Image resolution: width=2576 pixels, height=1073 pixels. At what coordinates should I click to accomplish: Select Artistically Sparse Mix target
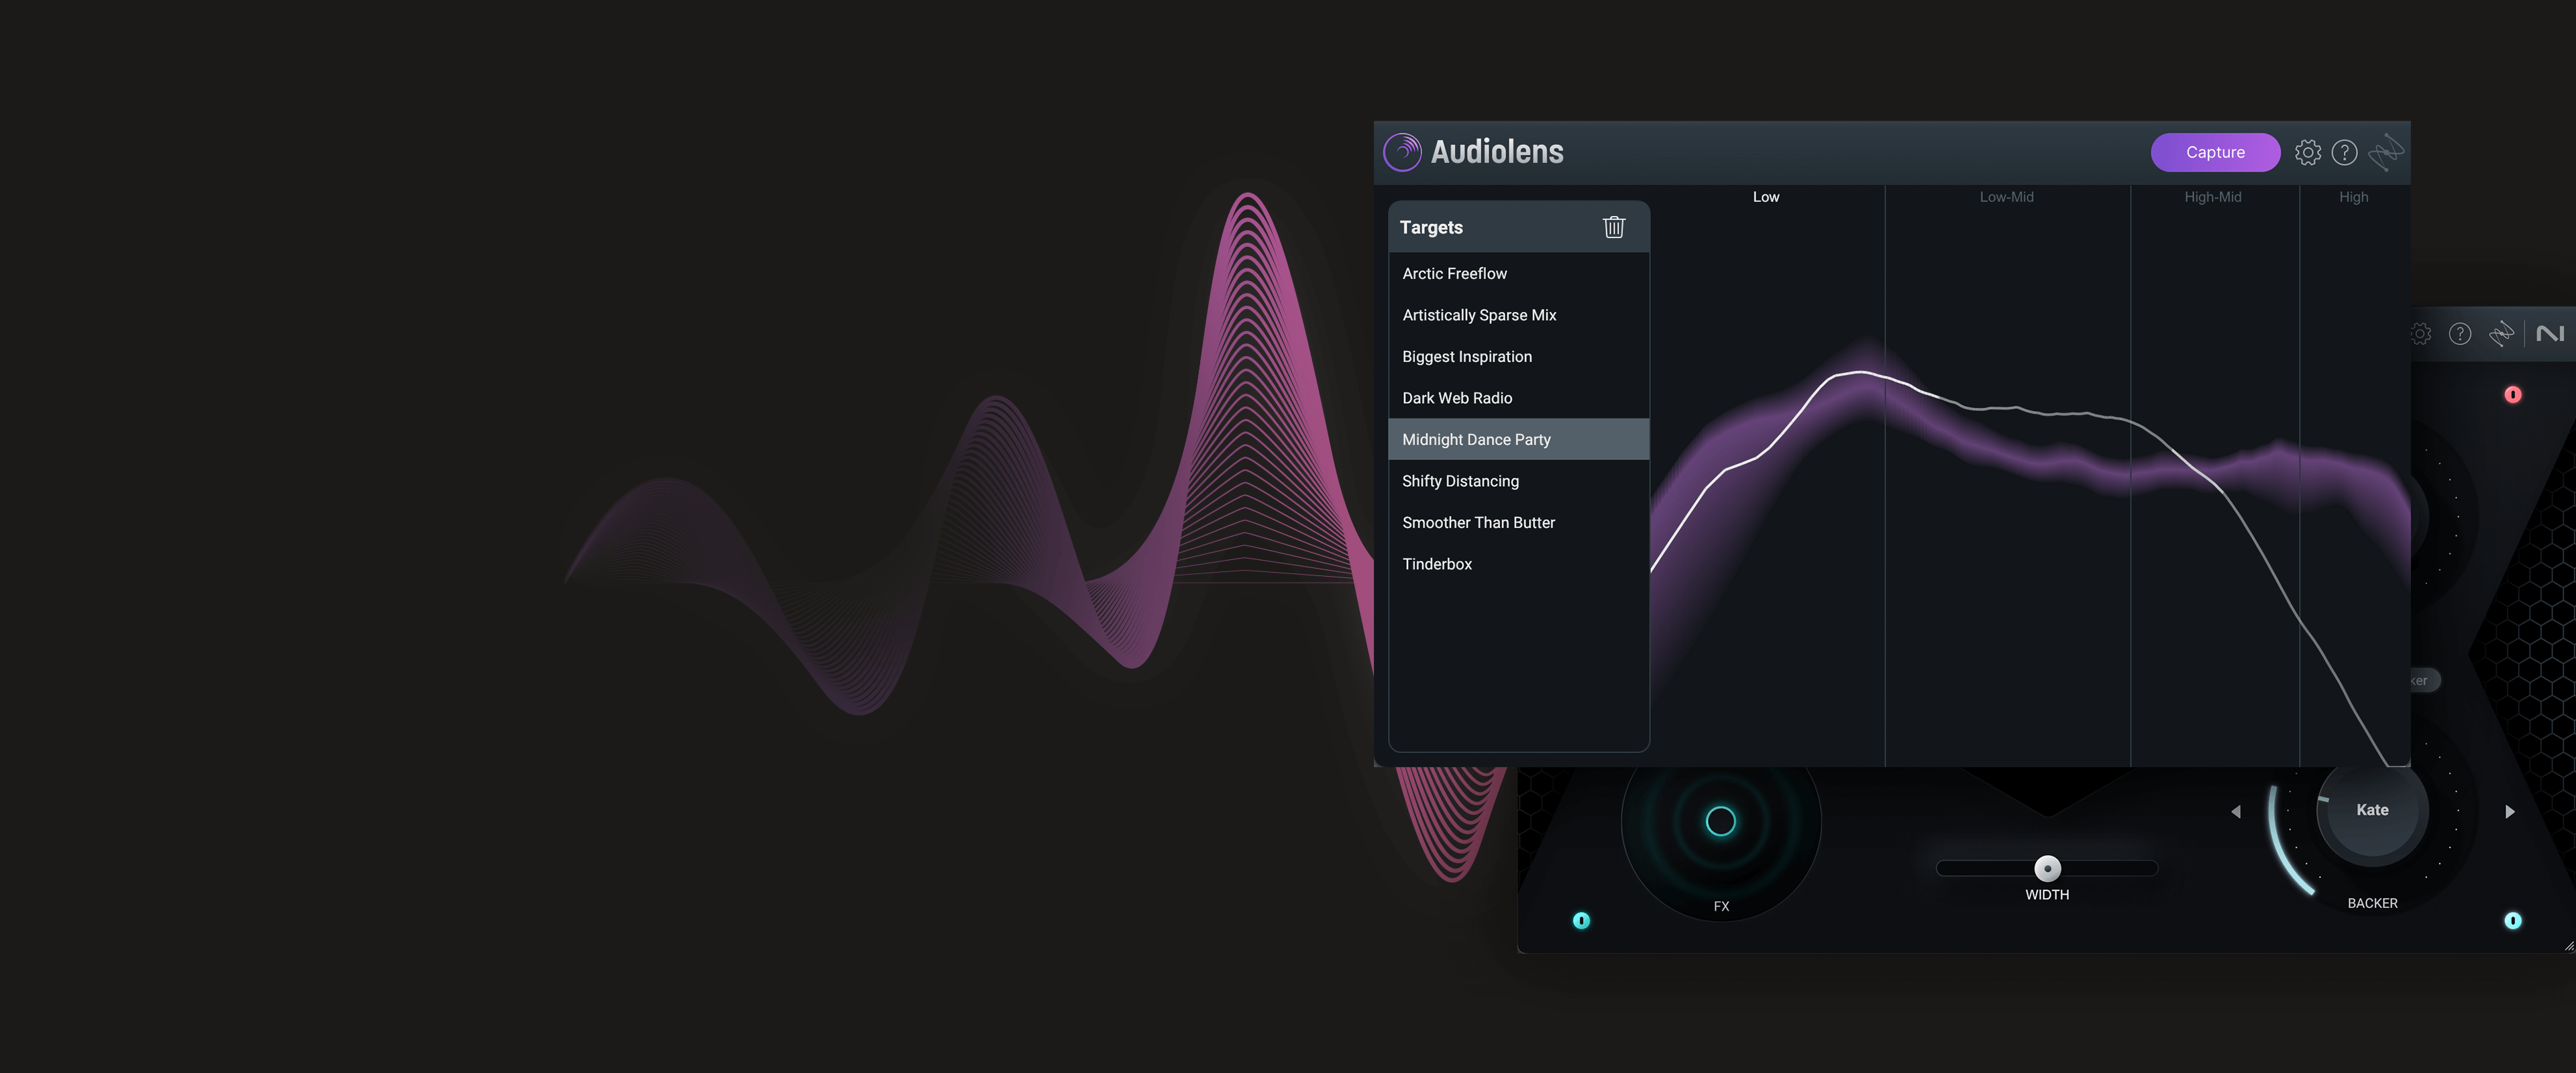pyautogui.click(x=1518, y=315)
